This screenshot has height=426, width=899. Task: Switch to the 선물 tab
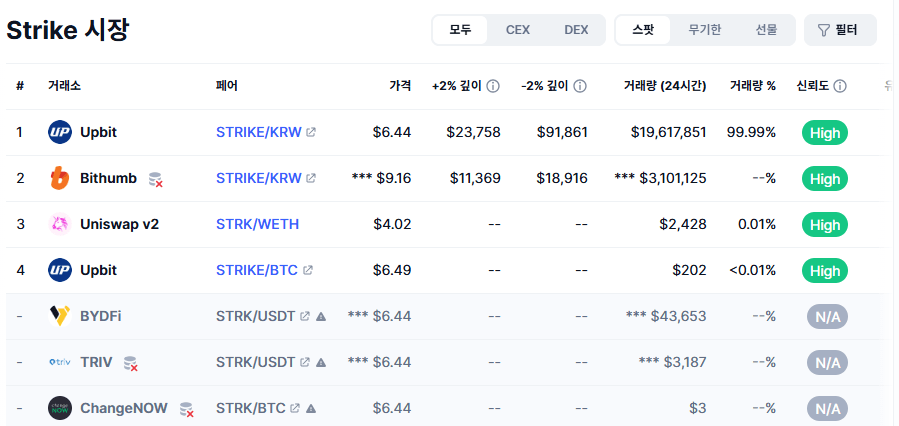[767, 30]
